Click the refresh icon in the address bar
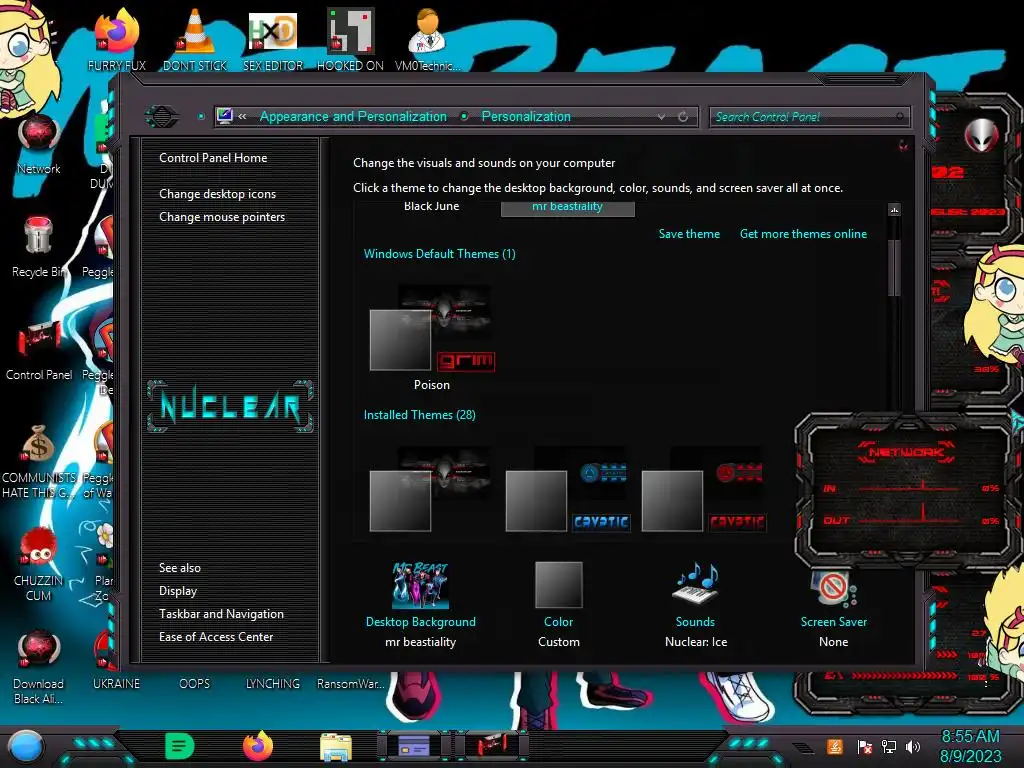 pyautogui.click(x=683, y=117)
